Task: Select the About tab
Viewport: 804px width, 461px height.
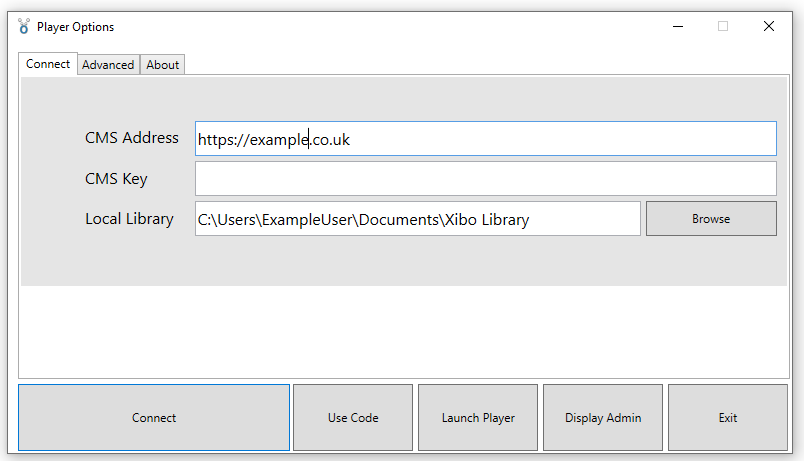Action: (x=163, y=65)
